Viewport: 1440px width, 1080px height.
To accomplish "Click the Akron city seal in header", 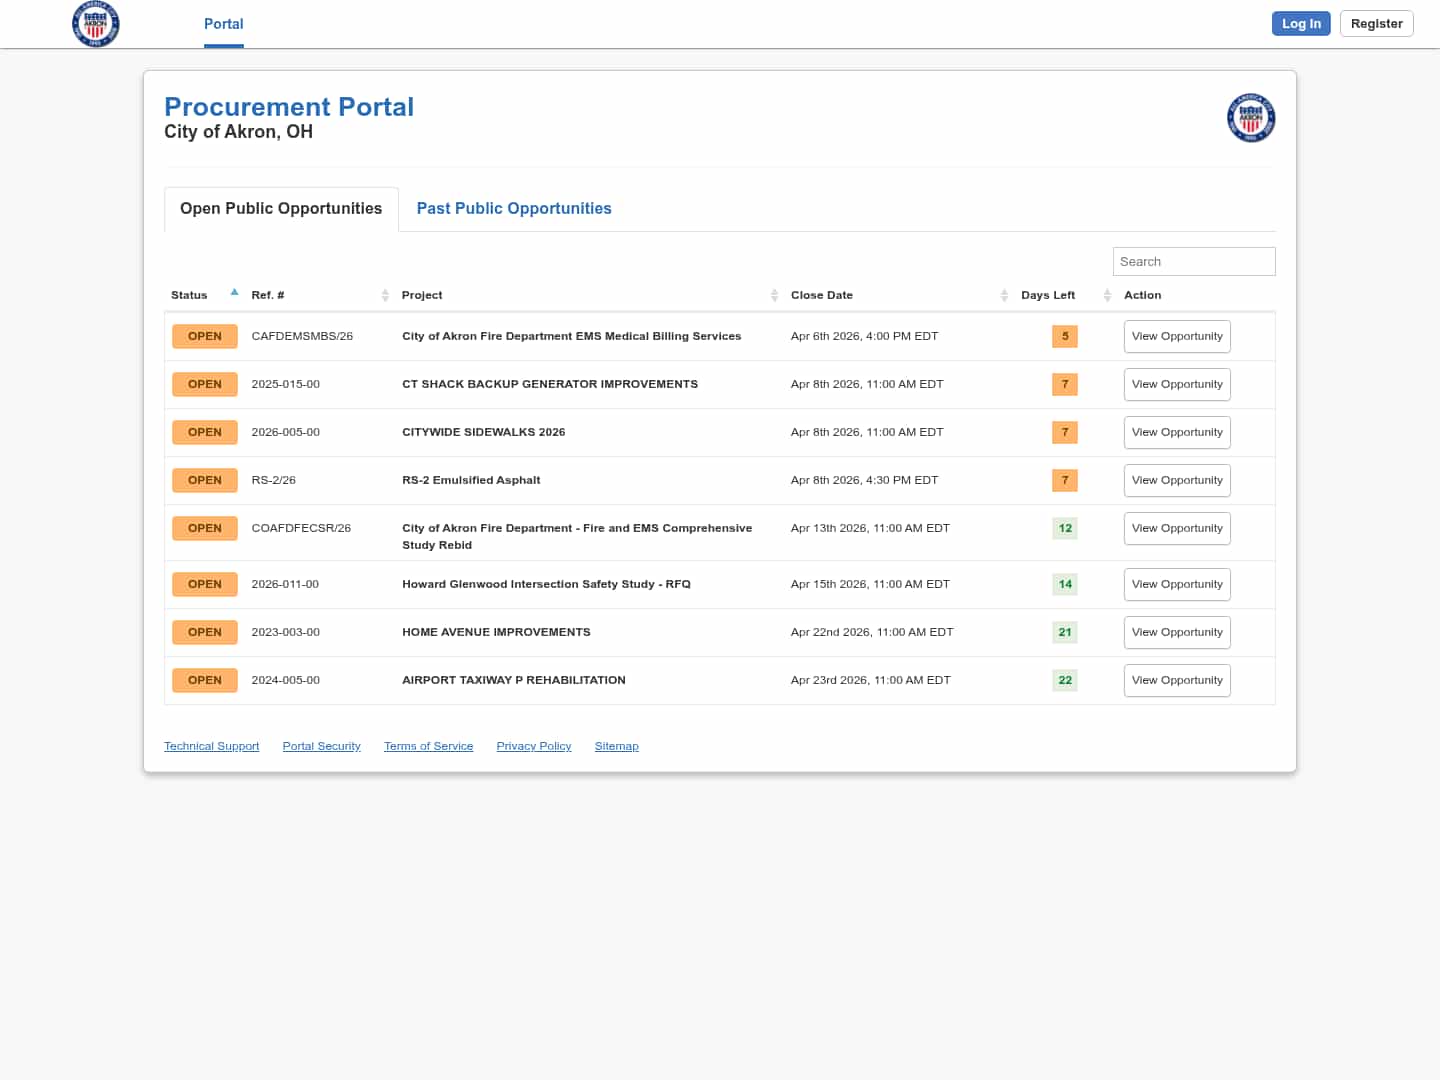I will [x=96, y=24].
